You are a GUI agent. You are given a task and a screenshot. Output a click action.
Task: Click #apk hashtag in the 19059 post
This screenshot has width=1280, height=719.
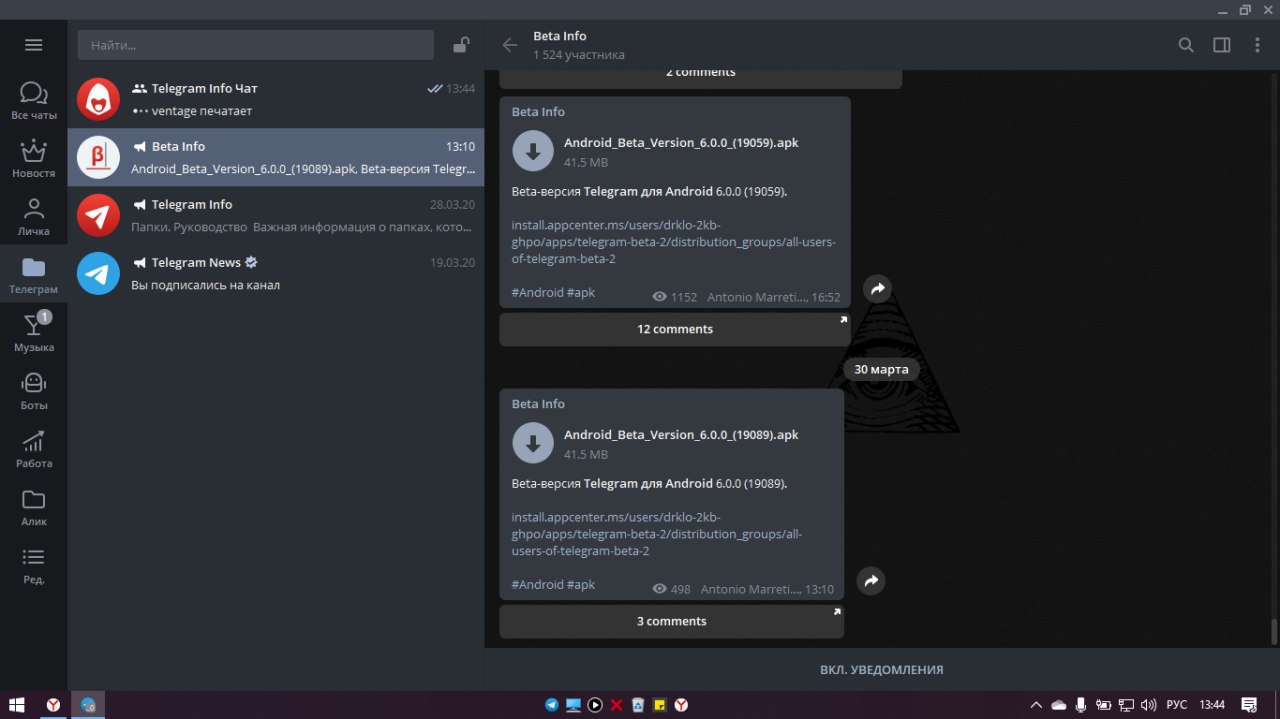[581, 292]
